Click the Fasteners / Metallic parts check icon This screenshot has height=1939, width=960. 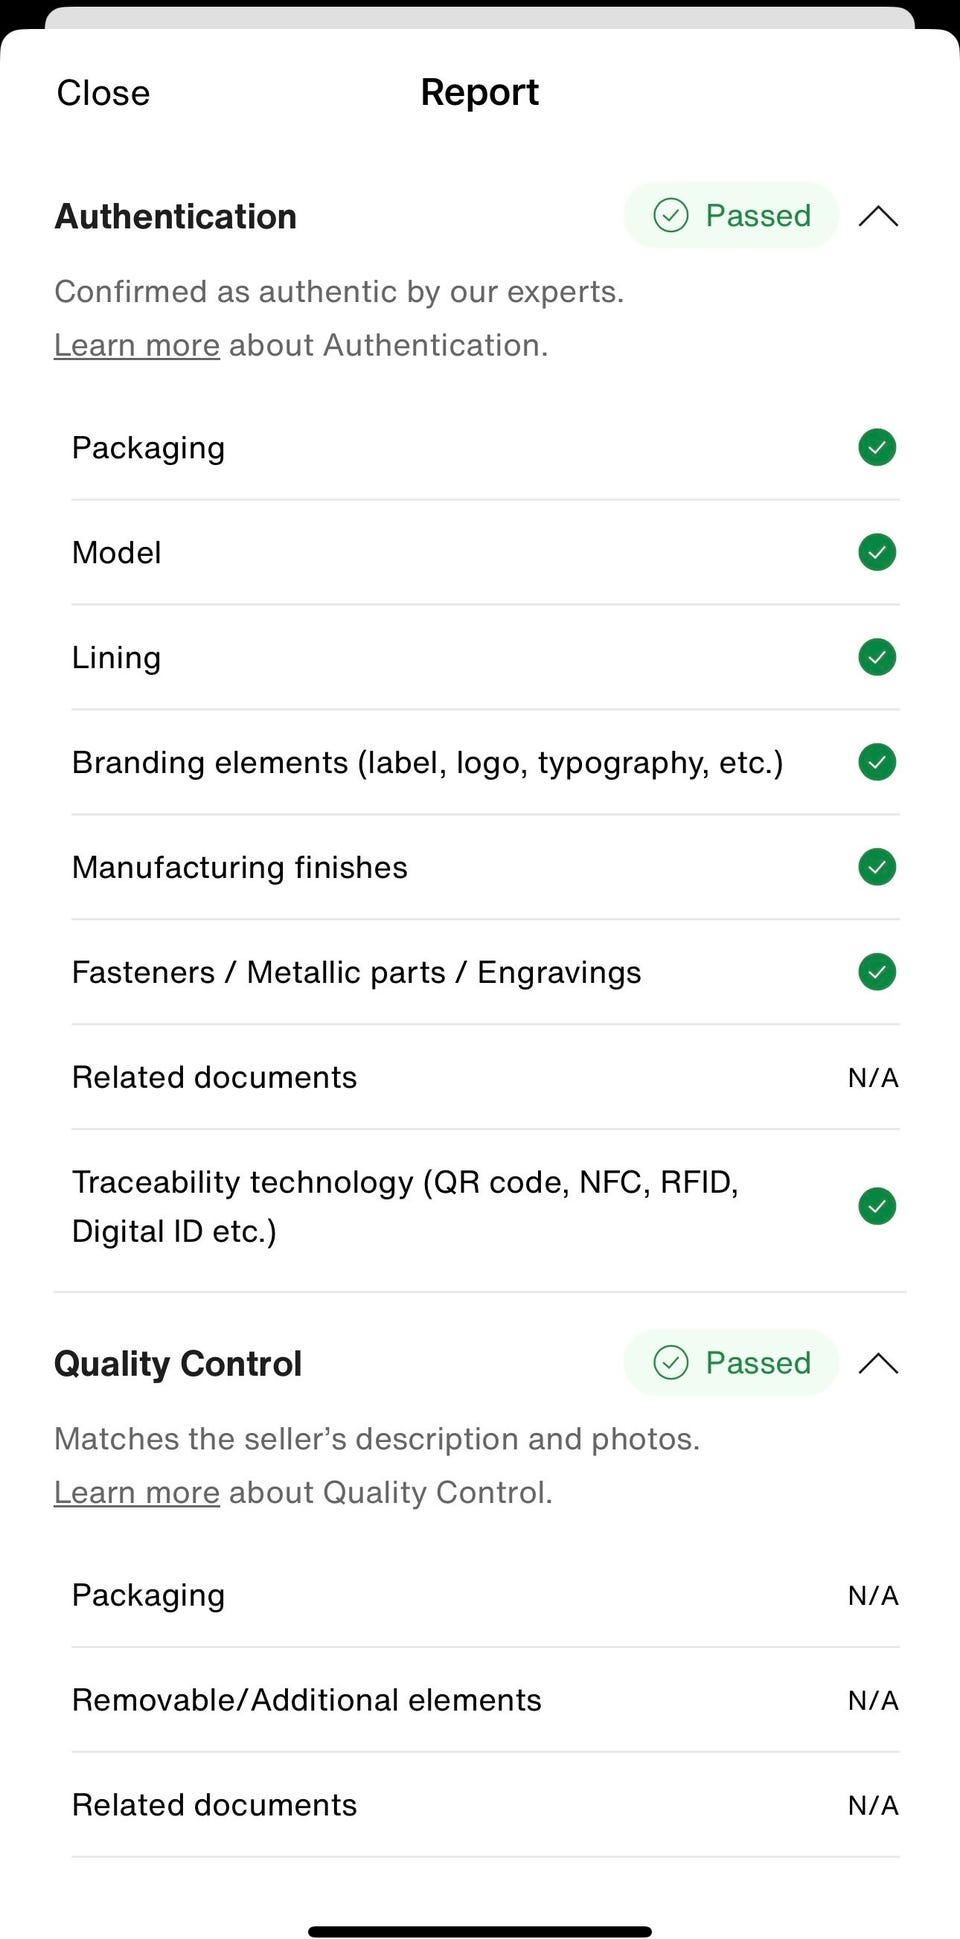(877, 972)
